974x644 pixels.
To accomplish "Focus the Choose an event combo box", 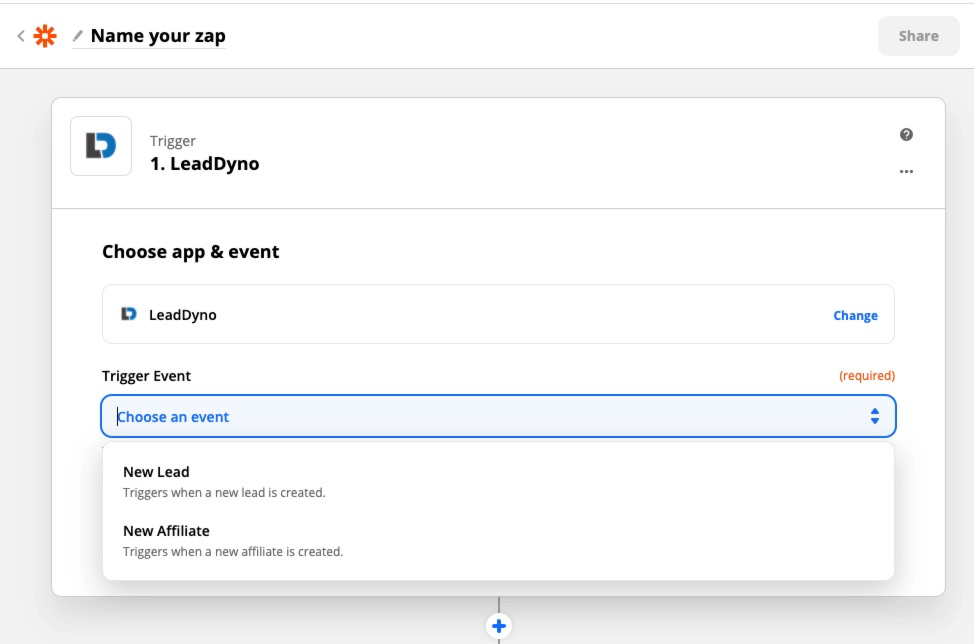I will pos(498,416).
